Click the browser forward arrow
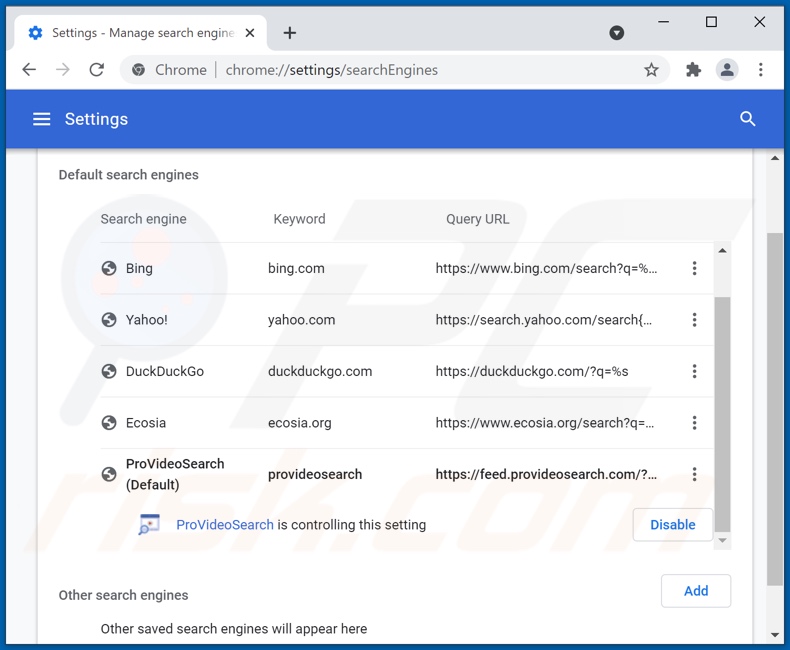The height and width of the screenshot is (650, 790). [x=63, y=70]
